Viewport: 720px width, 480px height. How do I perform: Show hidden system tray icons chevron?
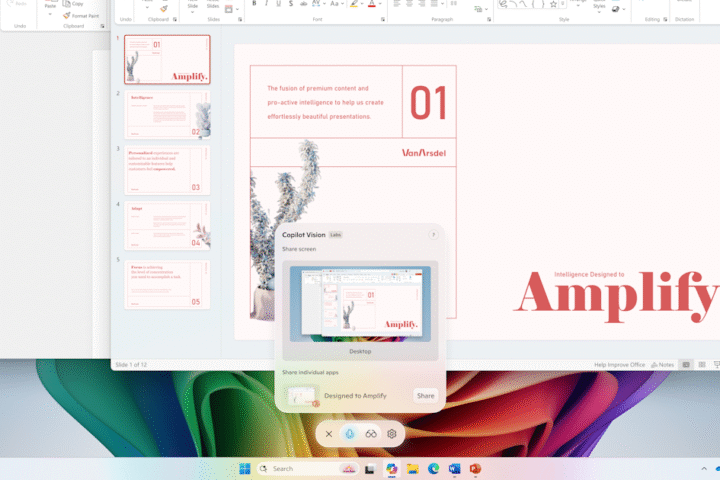(703, 469)
